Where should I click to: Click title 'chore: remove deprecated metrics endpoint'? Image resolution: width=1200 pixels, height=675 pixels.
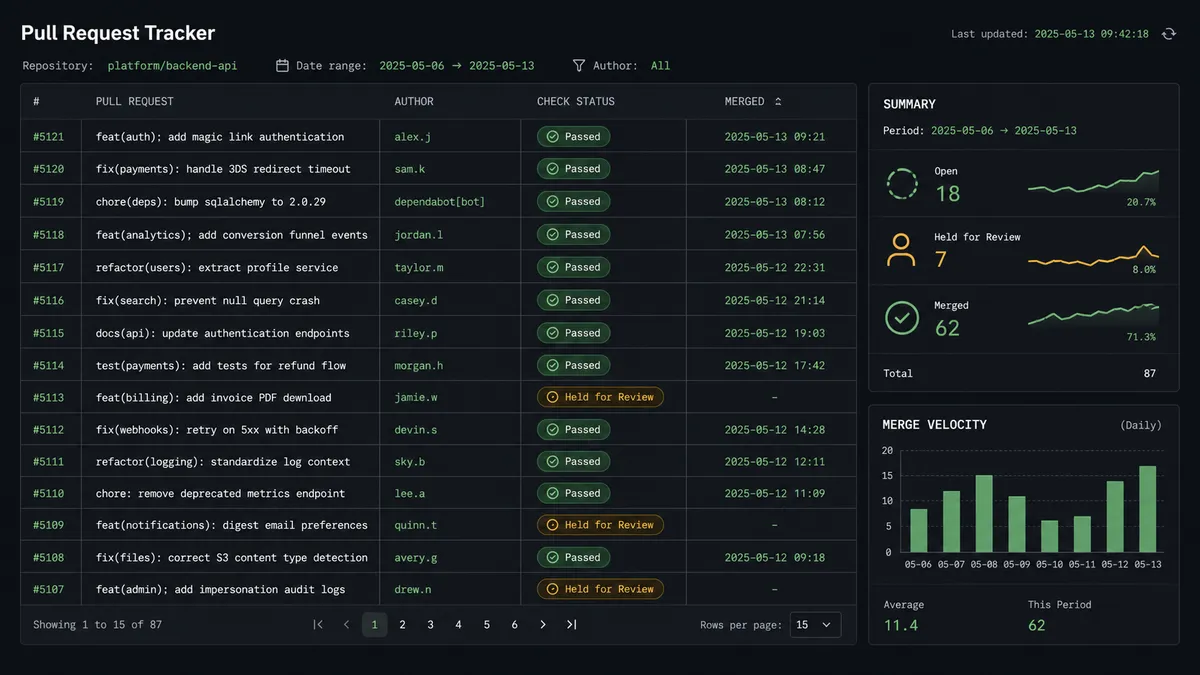pyautogui.click(x=220, y=493)
